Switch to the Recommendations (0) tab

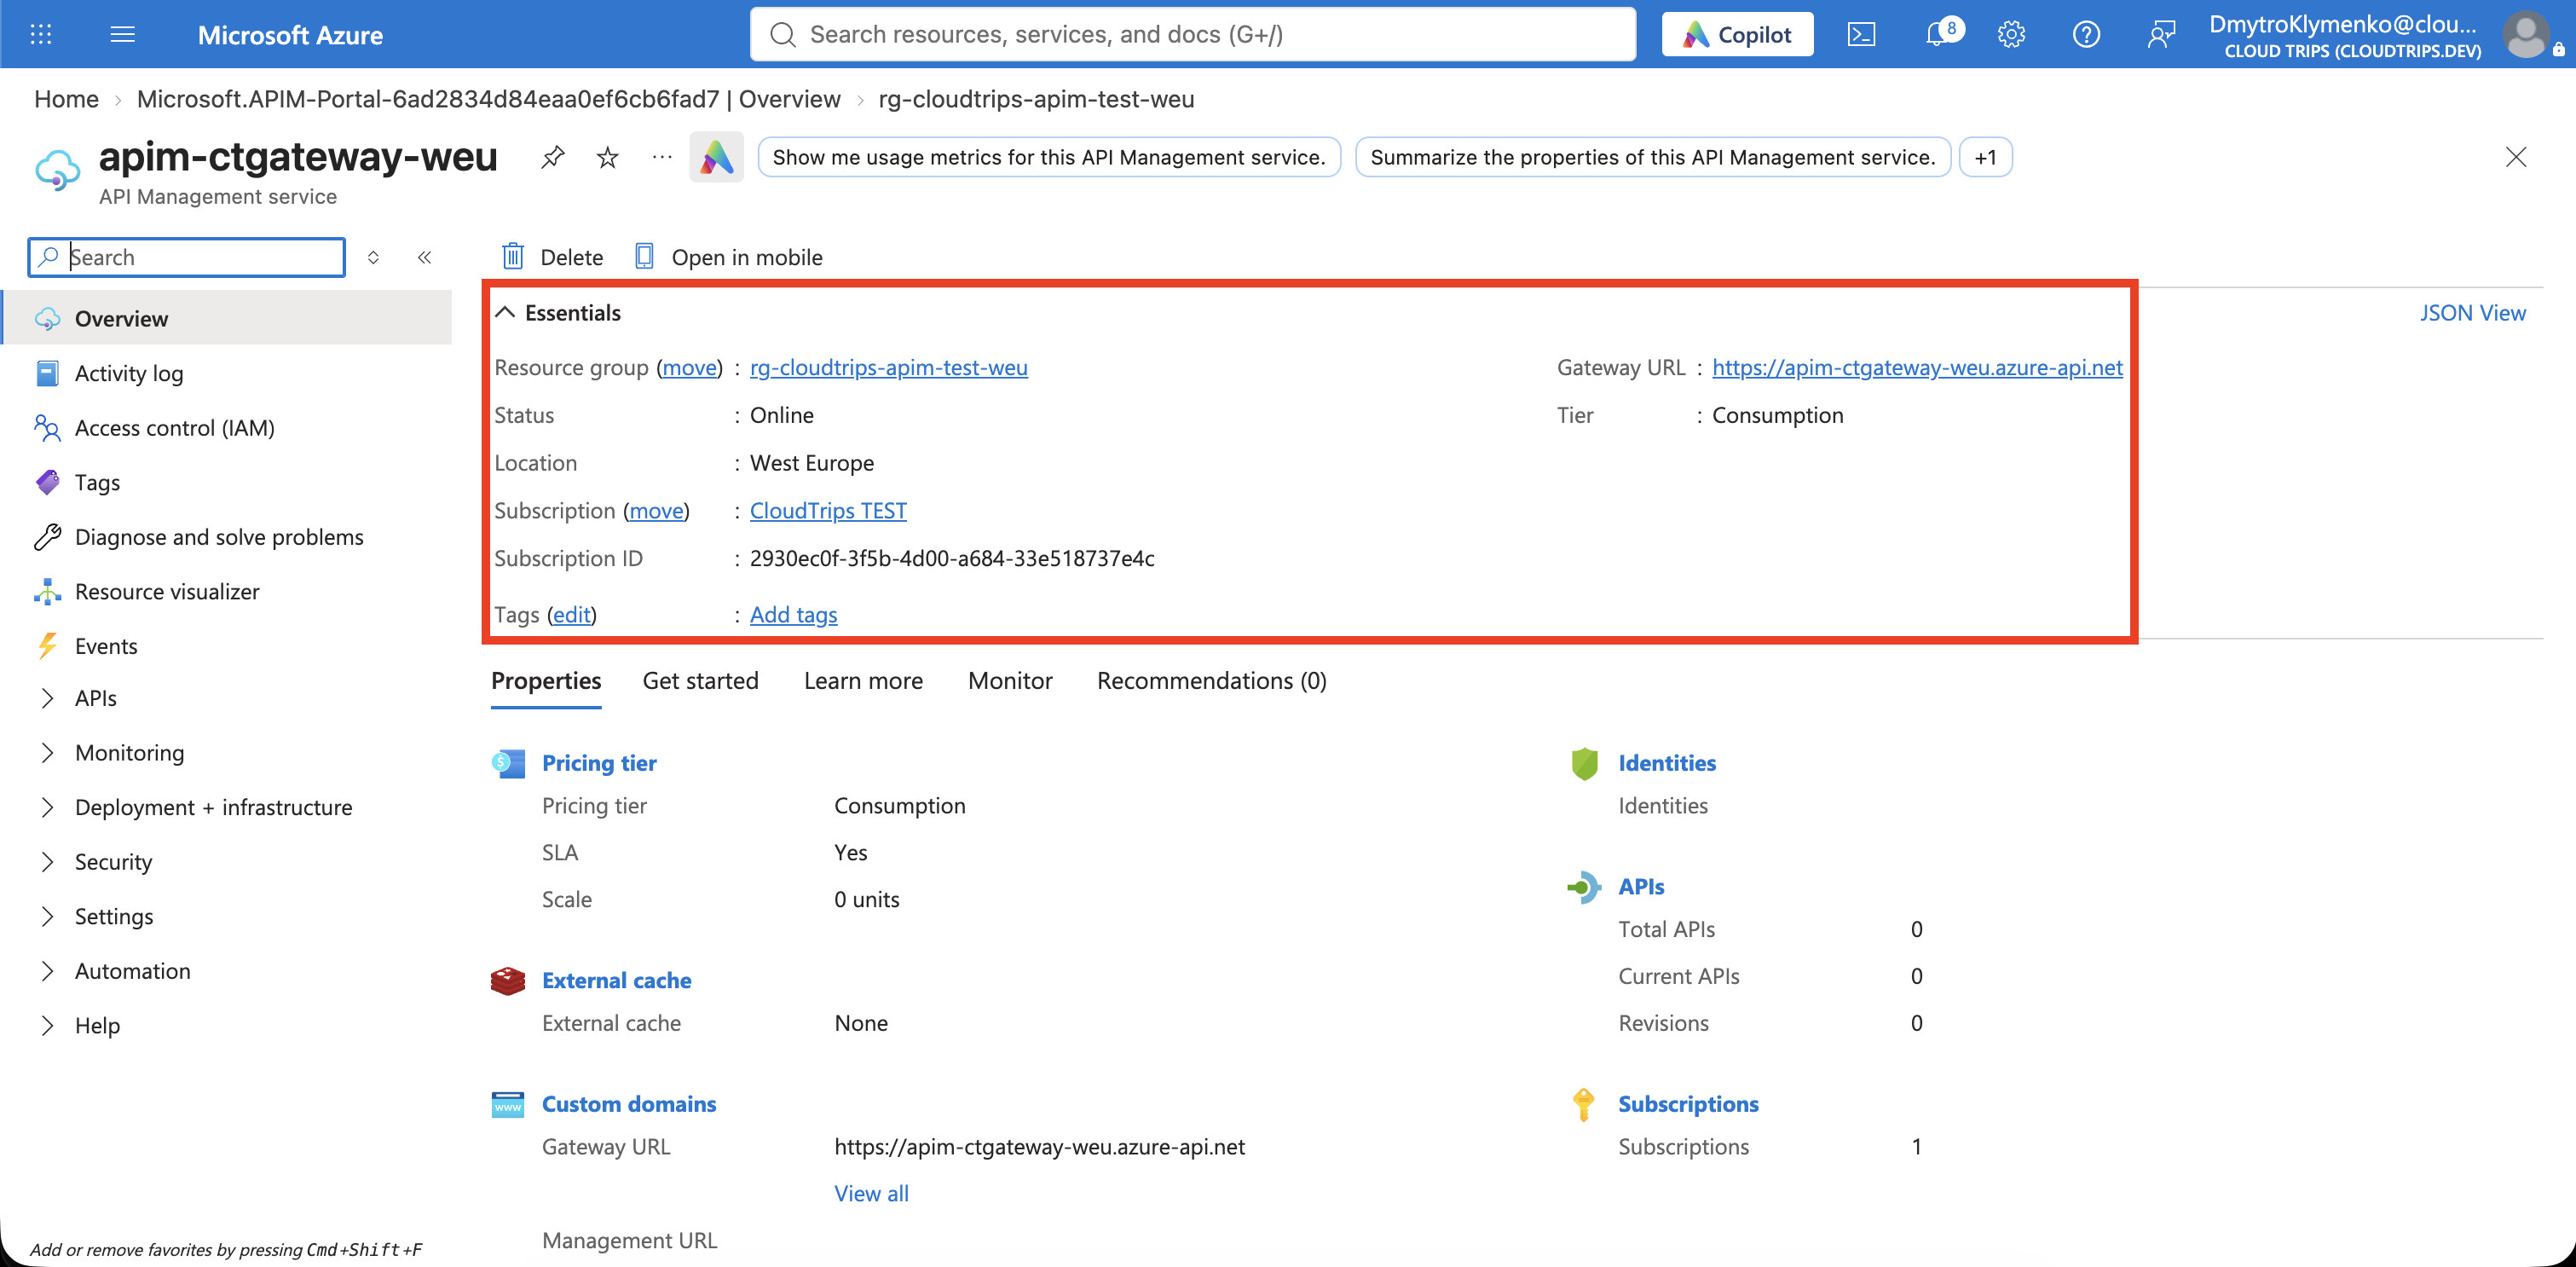(1211, 681)
